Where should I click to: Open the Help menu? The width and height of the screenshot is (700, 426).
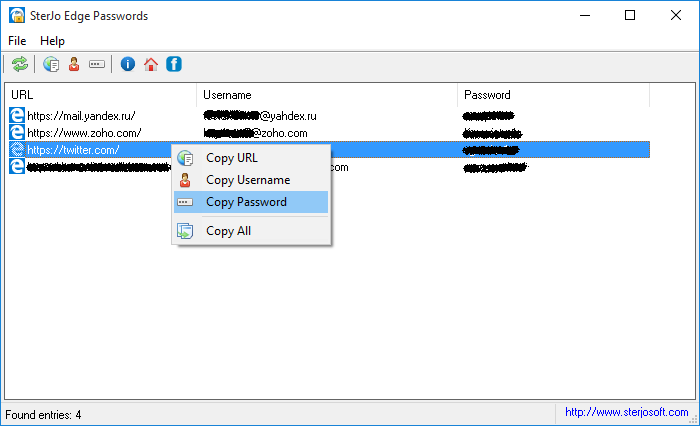(x=52, y=41)
